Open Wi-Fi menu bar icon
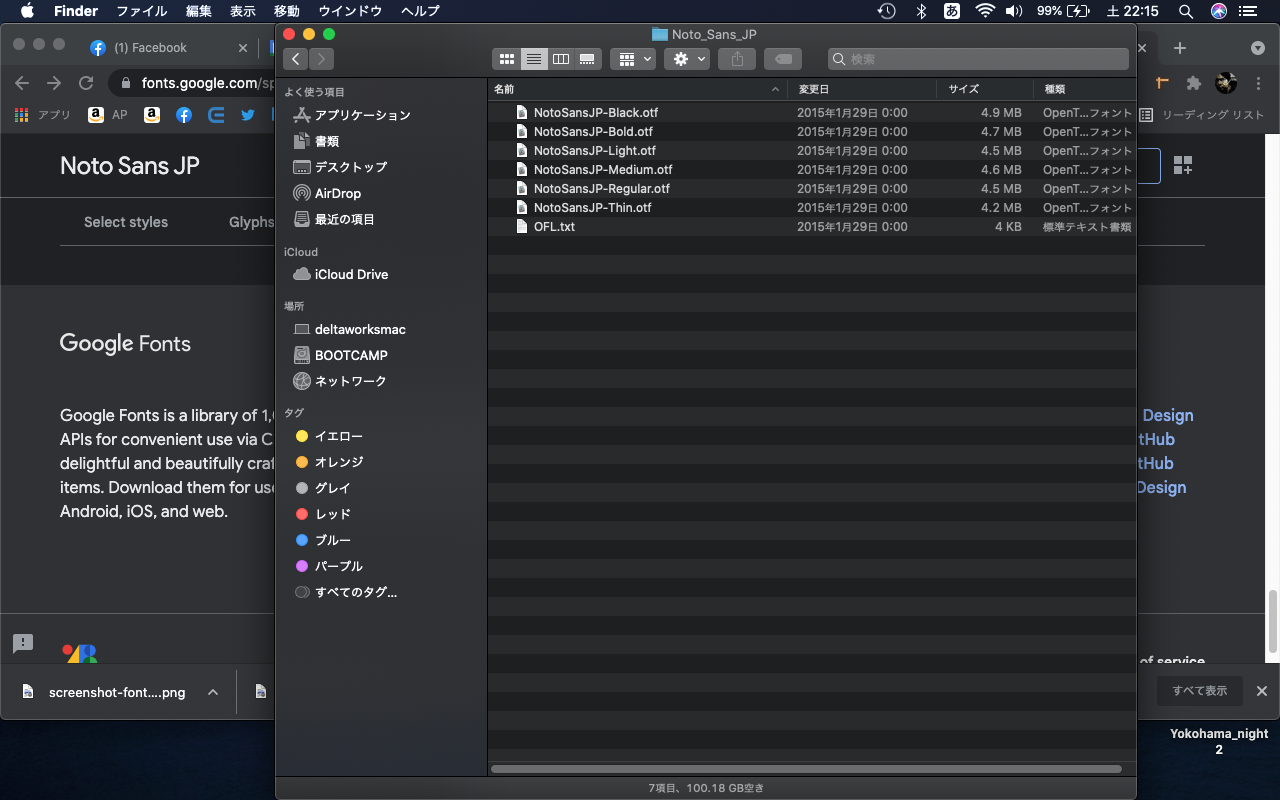1280x800 pixels. coord(985,11)
